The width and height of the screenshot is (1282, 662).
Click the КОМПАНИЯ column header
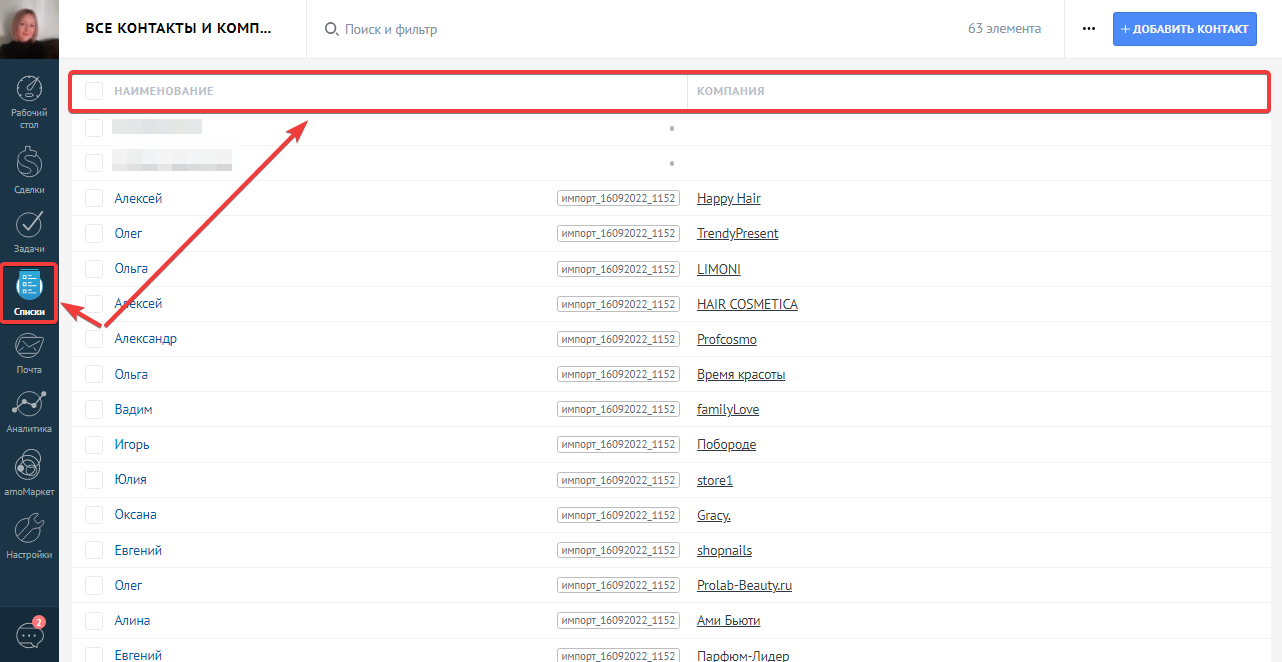click(x=731, y=91)
